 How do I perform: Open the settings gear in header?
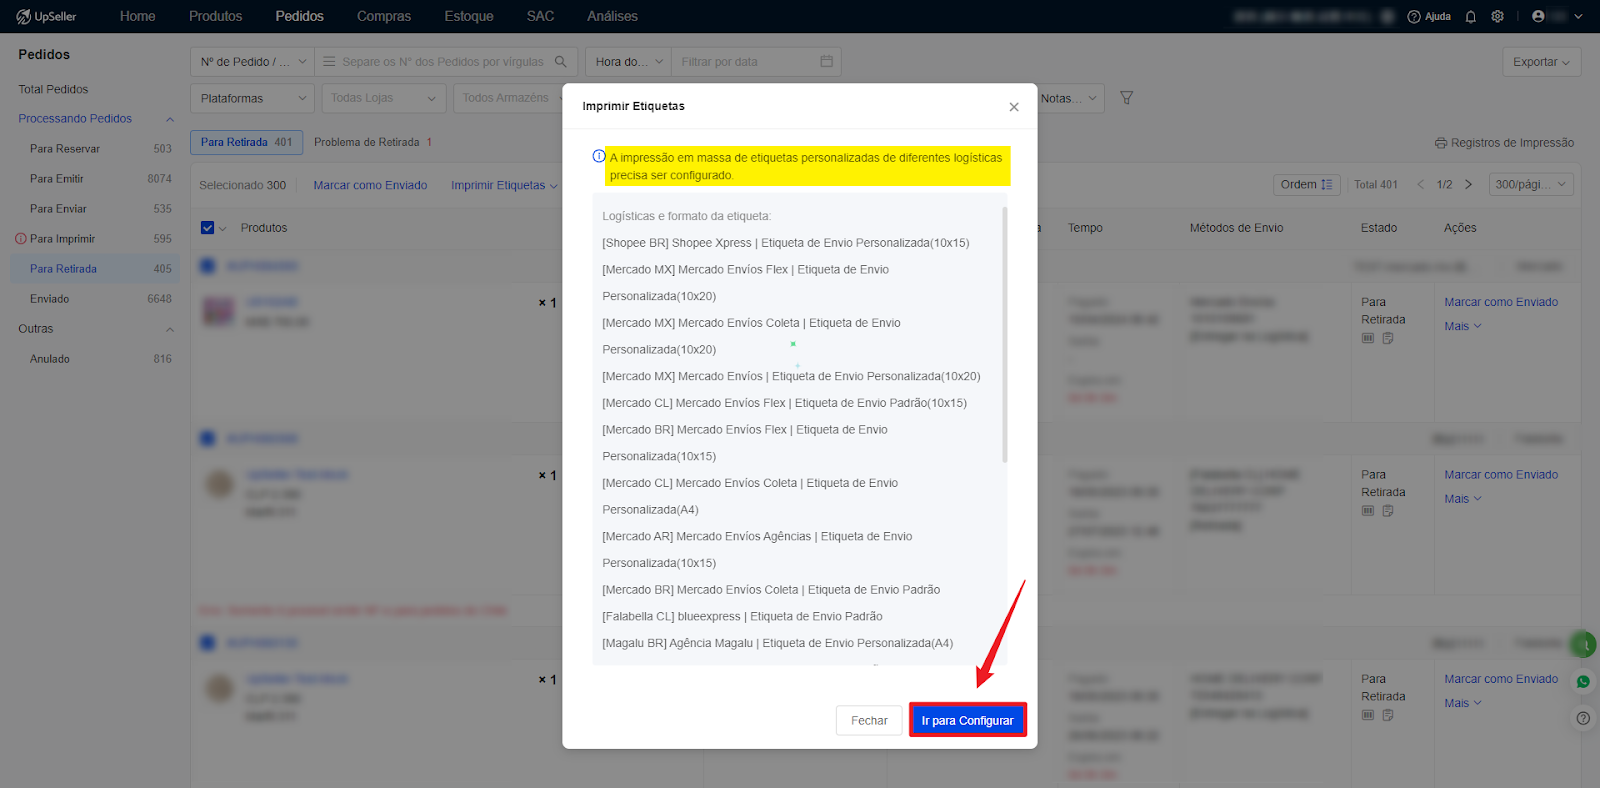tap(1497, 16)
